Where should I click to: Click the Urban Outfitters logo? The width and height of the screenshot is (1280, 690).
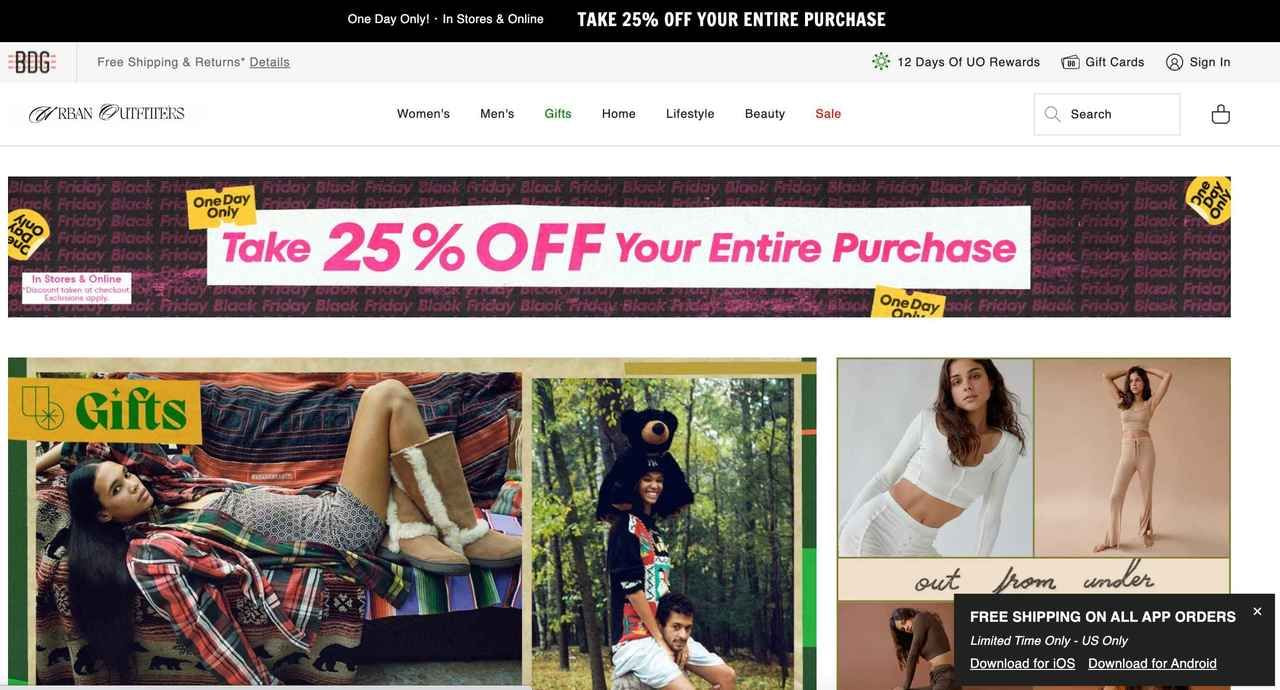click(x=107, y=113)
